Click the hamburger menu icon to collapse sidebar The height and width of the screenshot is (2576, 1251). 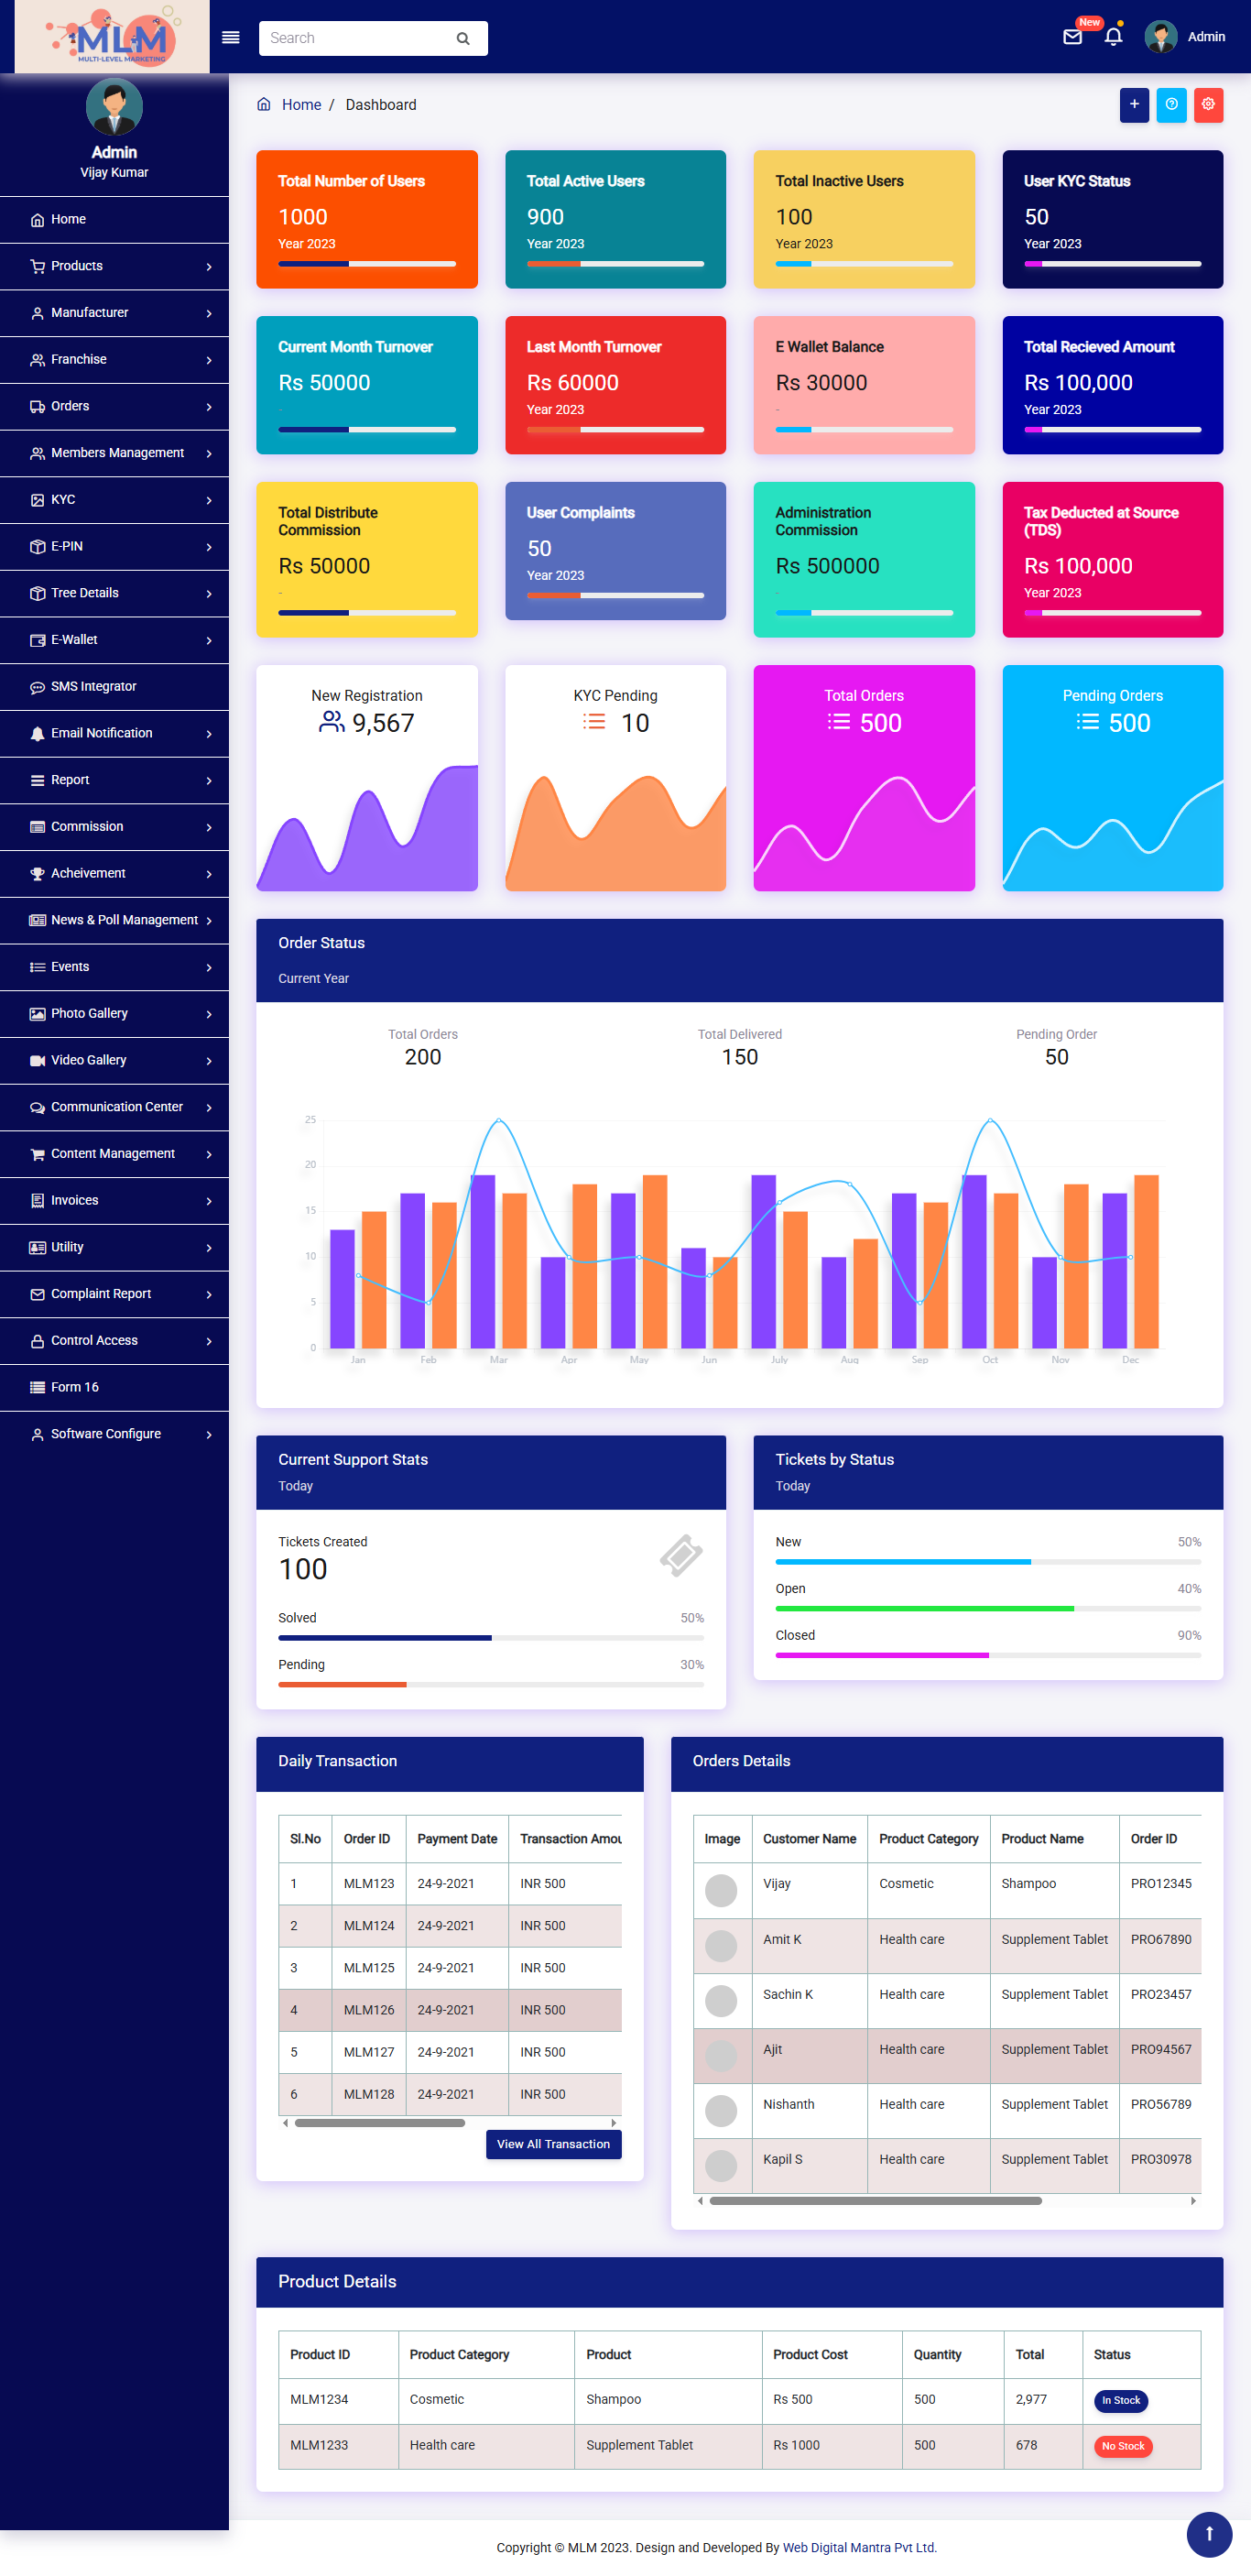230,38
